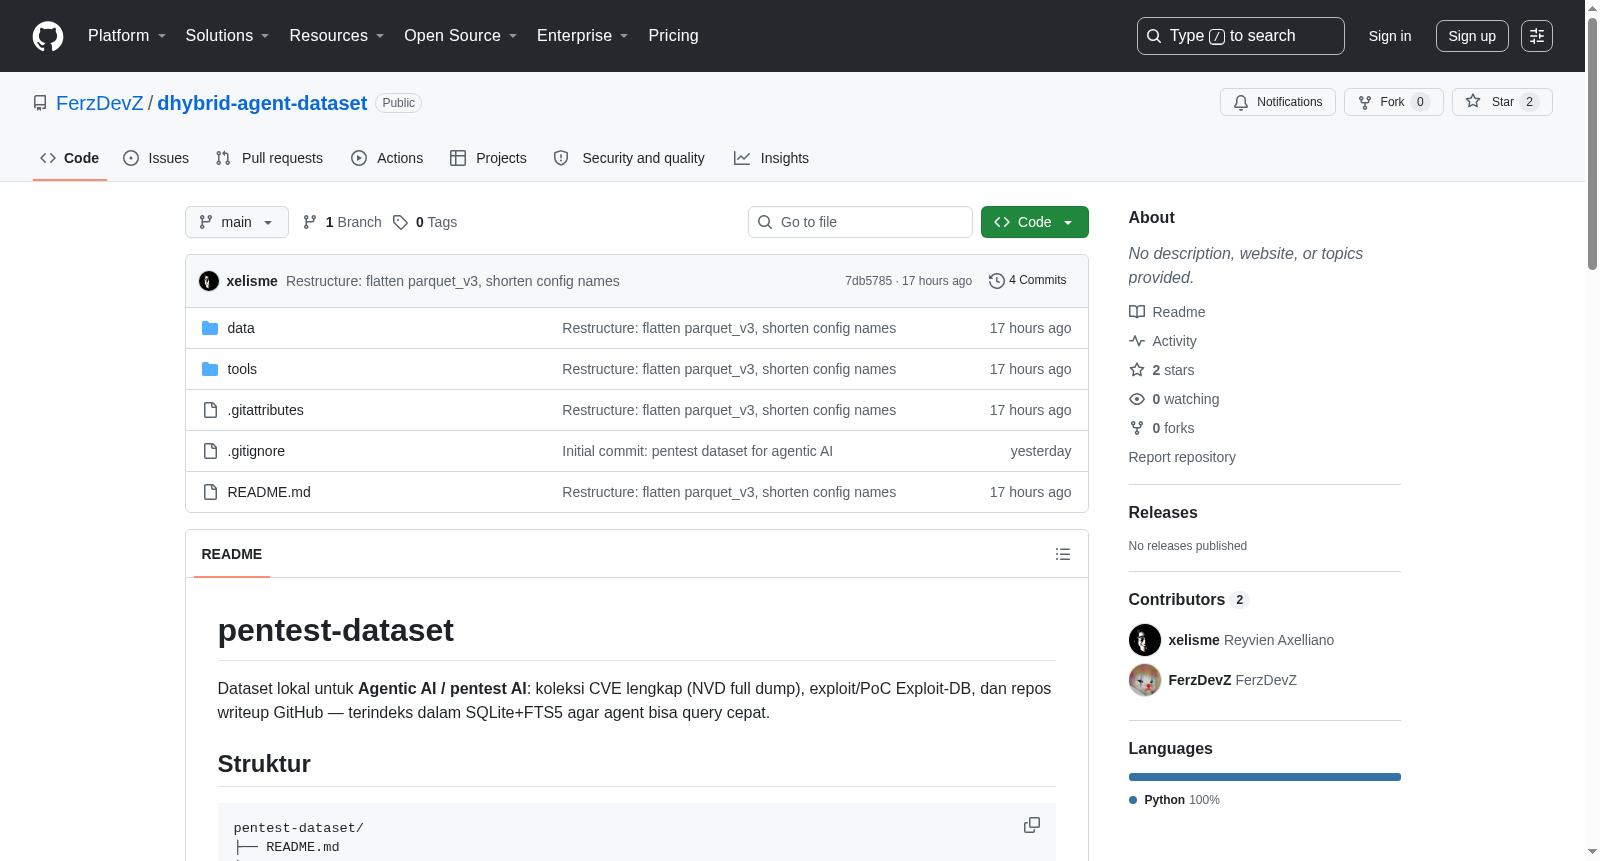The image size is (1600, 861).
Task: Open the data folder name
Action: tap(241, 328)
